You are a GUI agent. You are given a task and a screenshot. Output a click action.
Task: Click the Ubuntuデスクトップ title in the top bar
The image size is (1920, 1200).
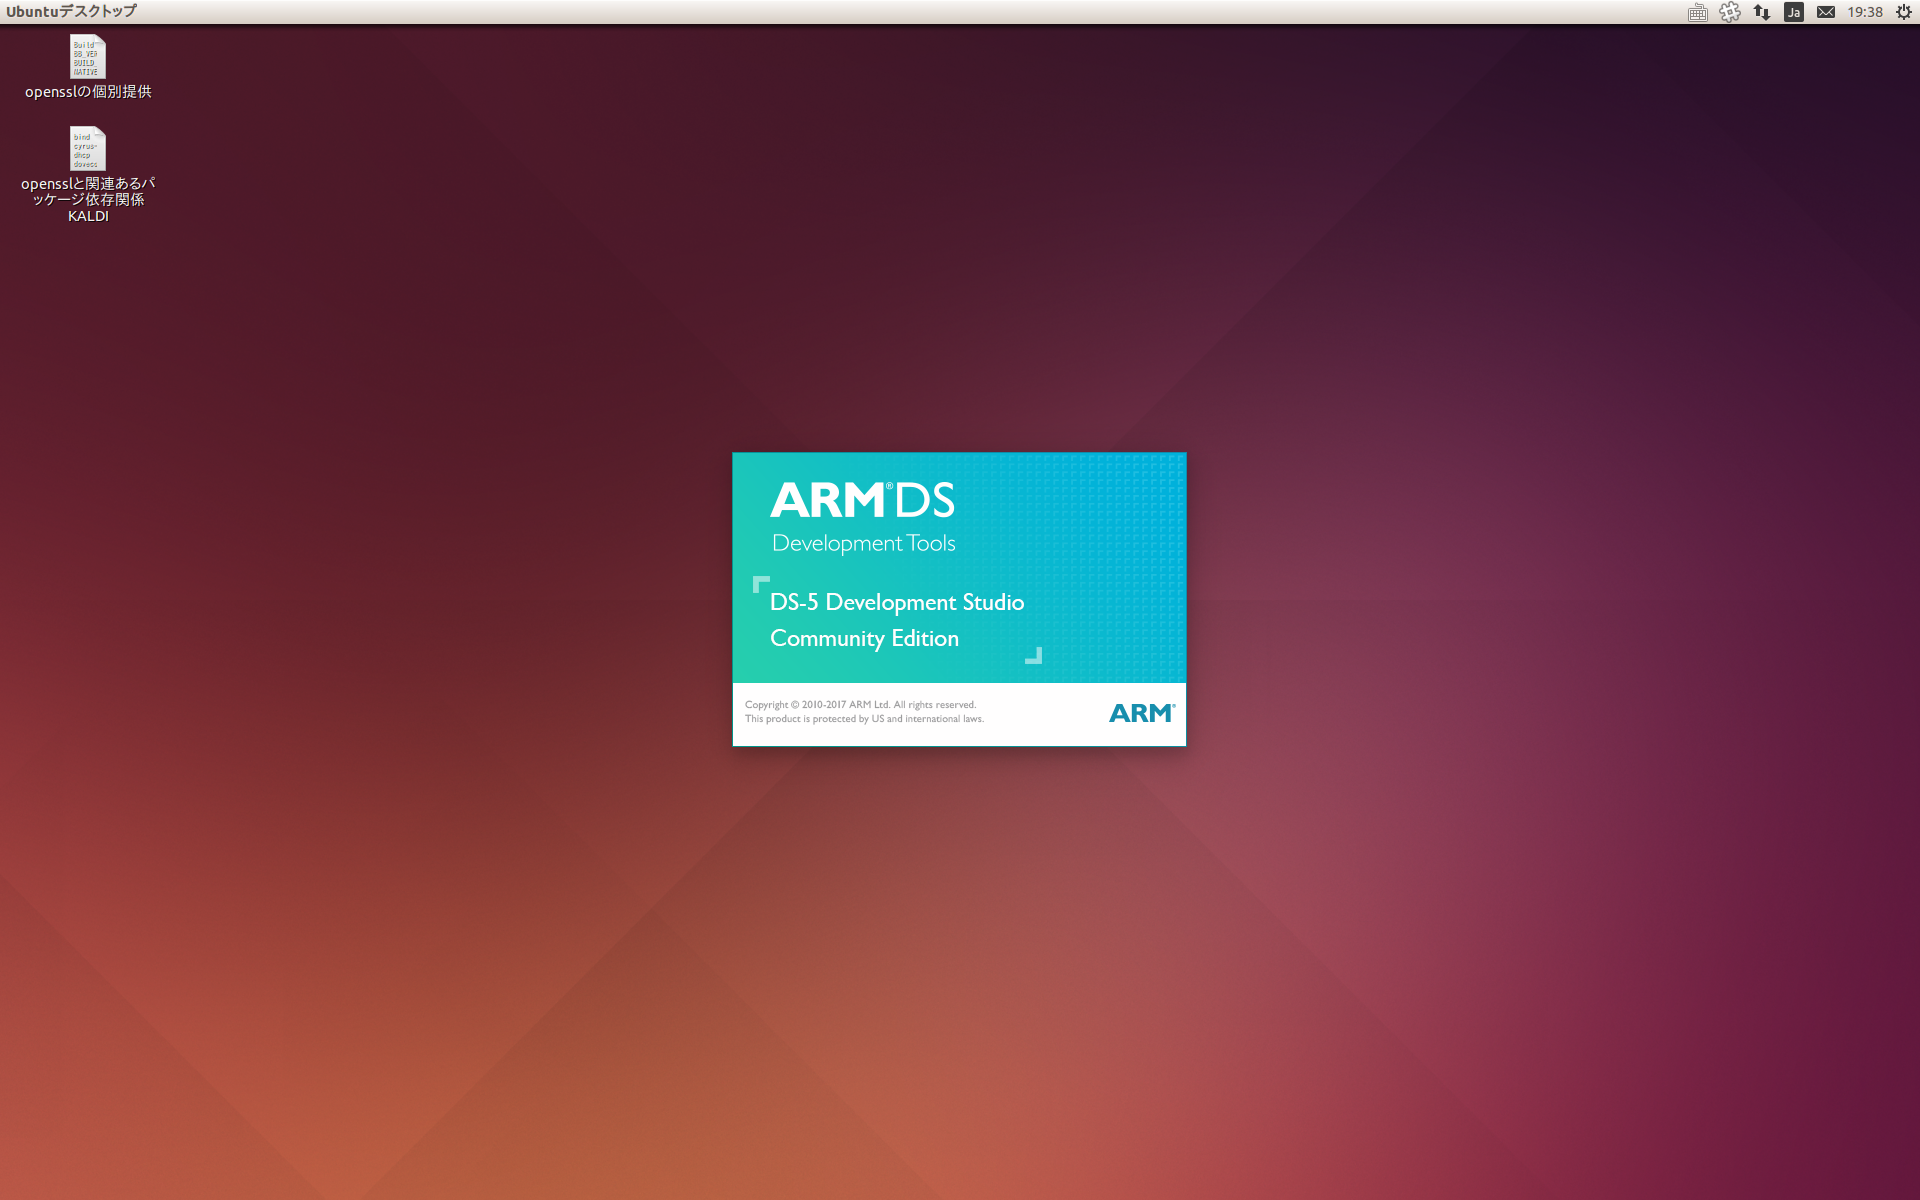point(71,12)
